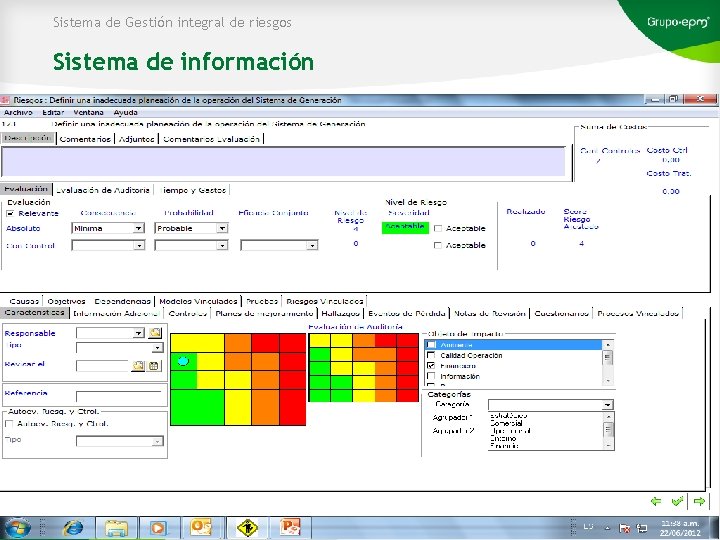Open the Ayuda menu

(125, 112)
